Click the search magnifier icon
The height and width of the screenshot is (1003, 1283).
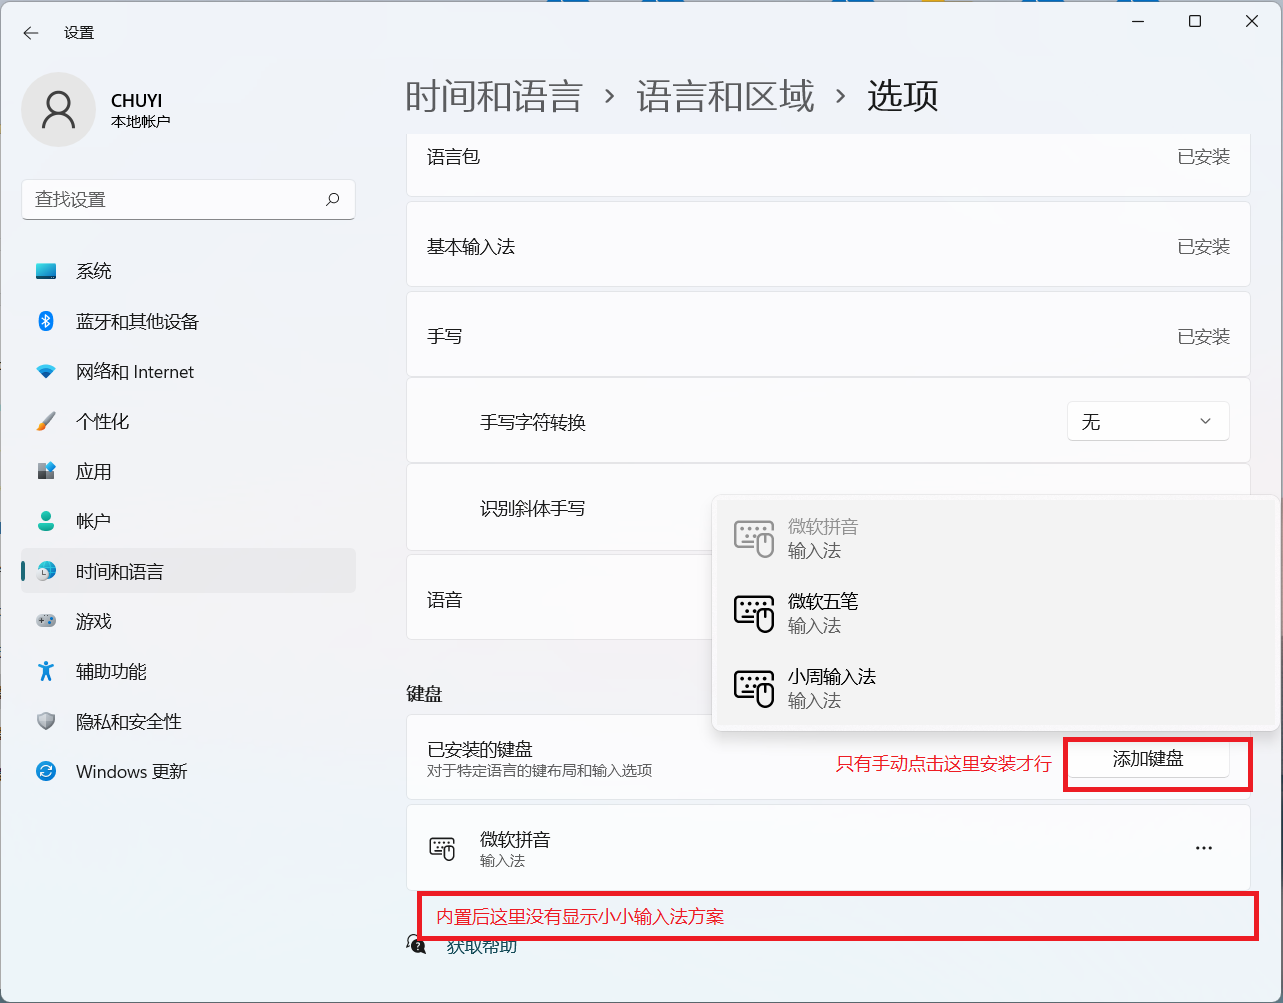tap(333, 199)
